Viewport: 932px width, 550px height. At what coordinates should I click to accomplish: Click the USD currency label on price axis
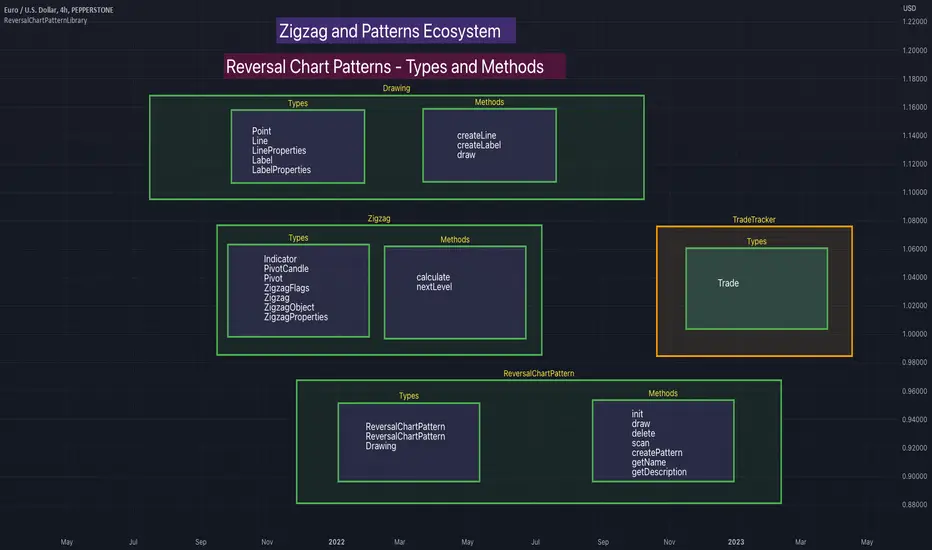909,8
